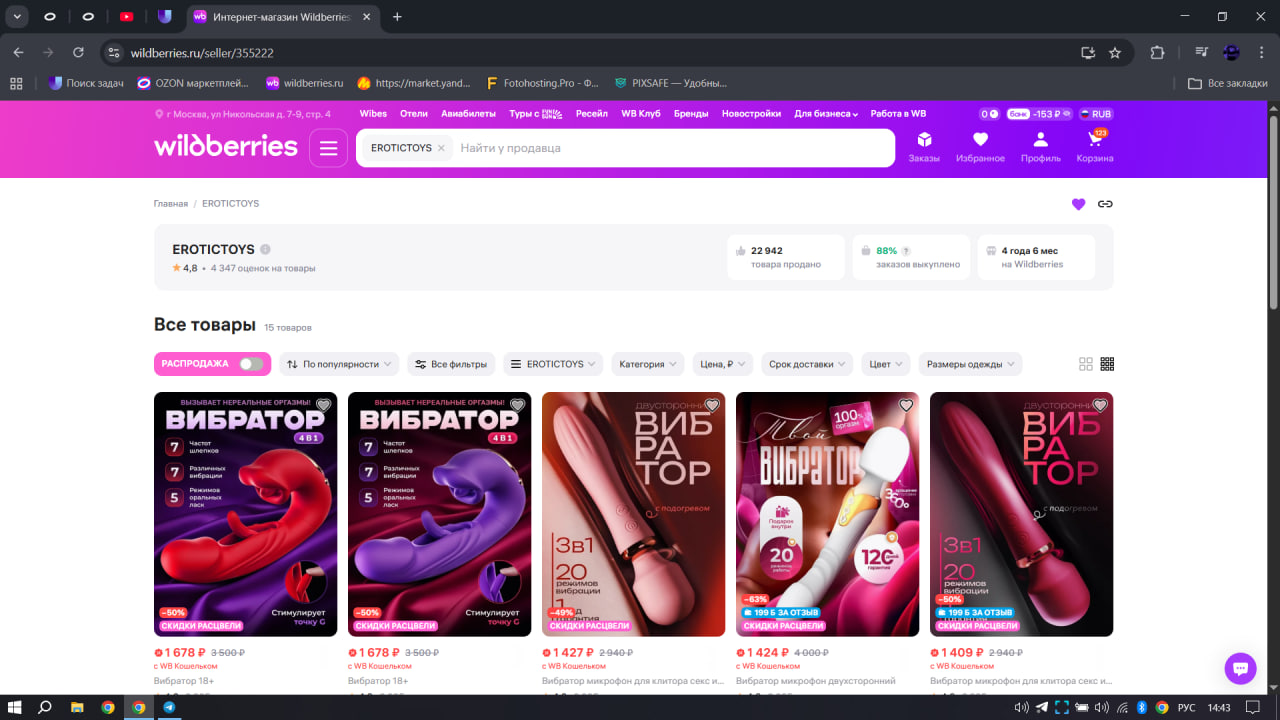
Task: Open Chrome extensions puzzle icon
Action: click(1158, 53)
